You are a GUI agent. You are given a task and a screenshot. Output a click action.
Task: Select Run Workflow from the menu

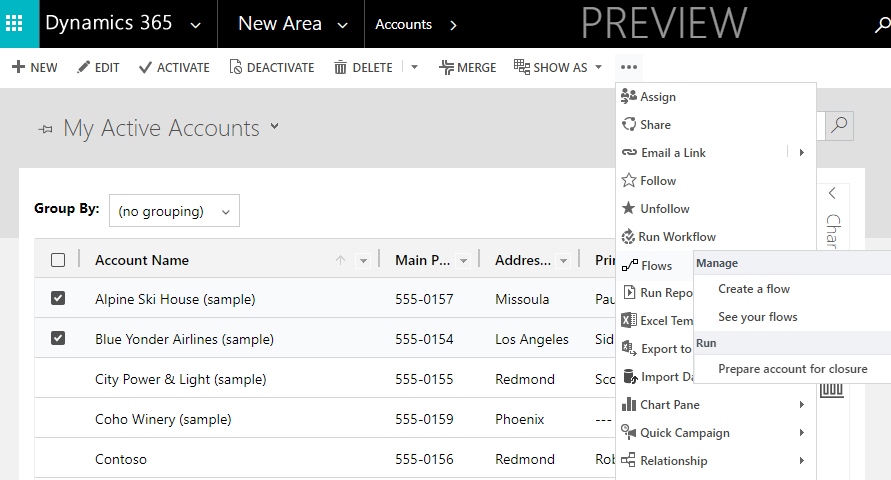click(676, 237)
